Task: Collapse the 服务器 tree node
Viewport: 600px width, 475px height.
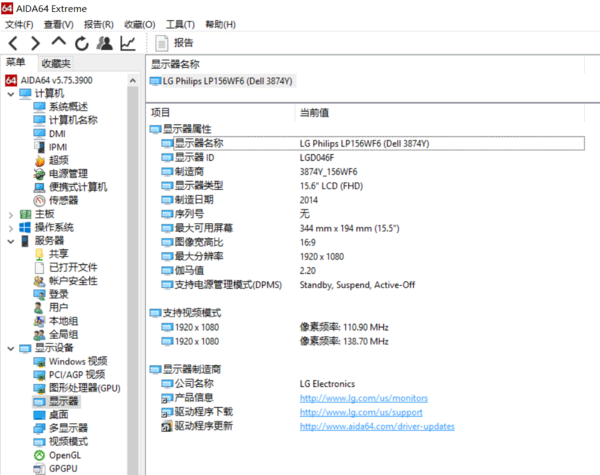Action: coord(11,242)
